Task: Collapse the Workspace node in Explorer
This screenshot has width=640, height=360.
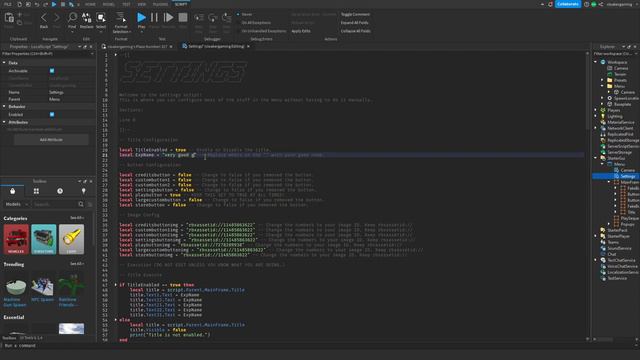Action: (596, 62)
